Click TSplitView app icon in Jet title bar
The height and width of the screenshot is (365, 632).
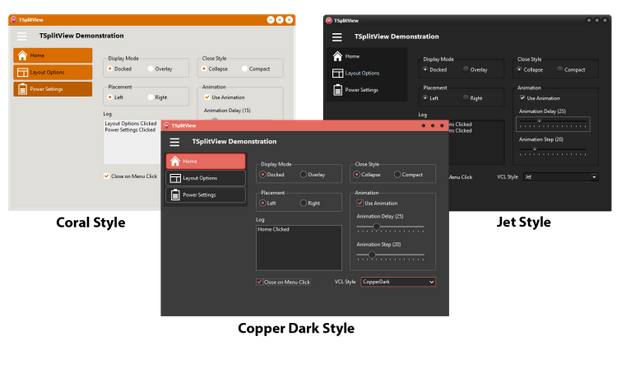[329, 20]
